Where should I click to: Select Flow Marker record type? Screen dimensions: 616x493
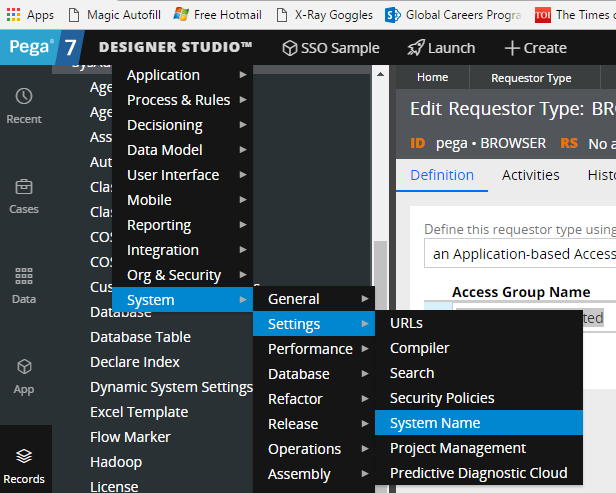coord(130,437)
